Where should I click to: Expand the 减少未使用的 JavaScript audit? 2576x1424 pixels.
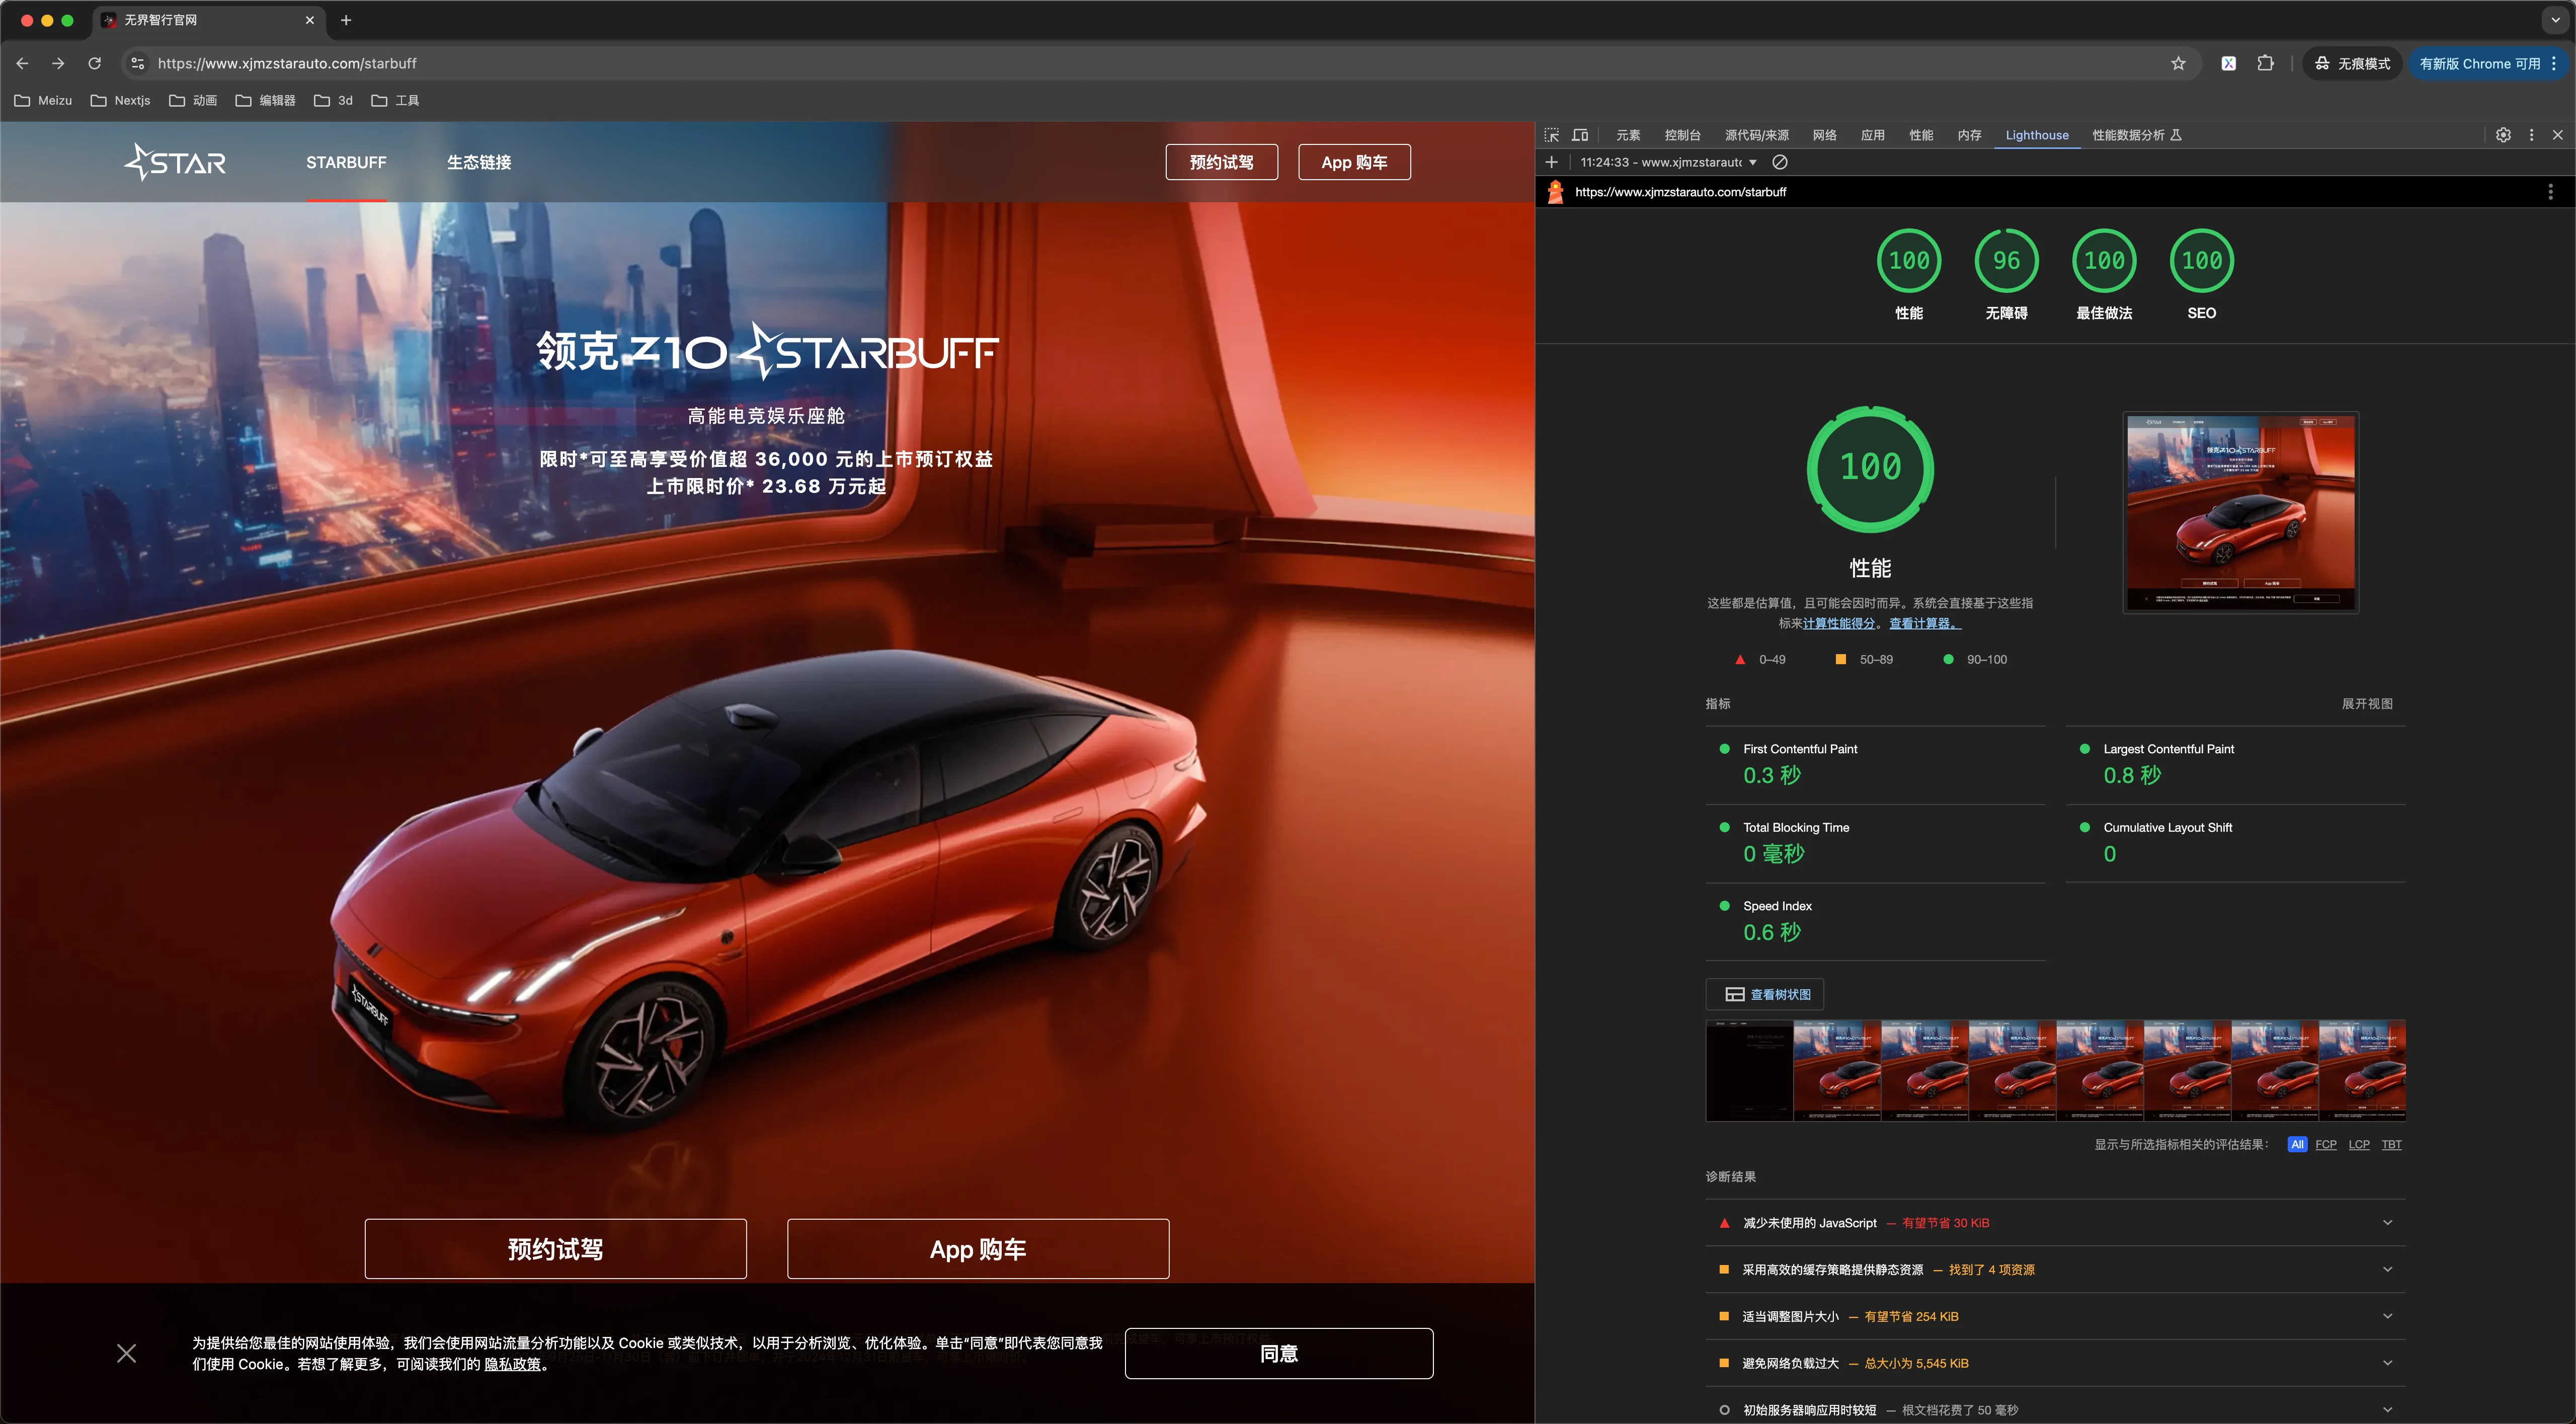point(2055,1222)
